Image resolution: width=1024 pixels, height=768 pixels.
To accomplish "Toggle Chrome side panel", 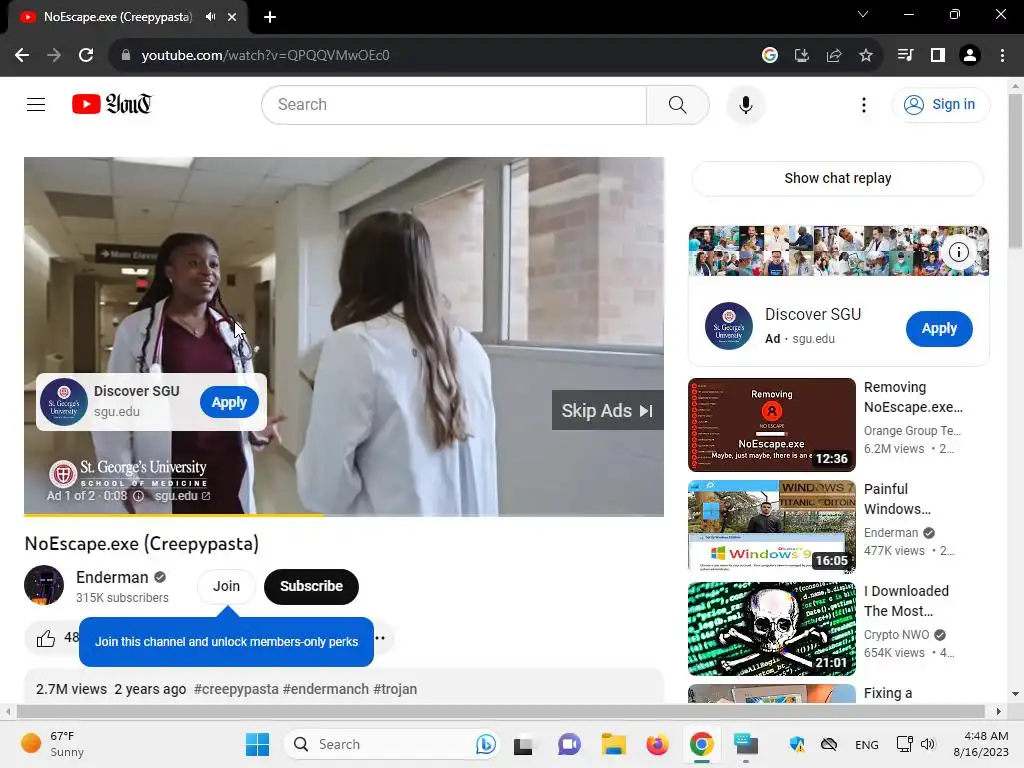I will [937, 56].
